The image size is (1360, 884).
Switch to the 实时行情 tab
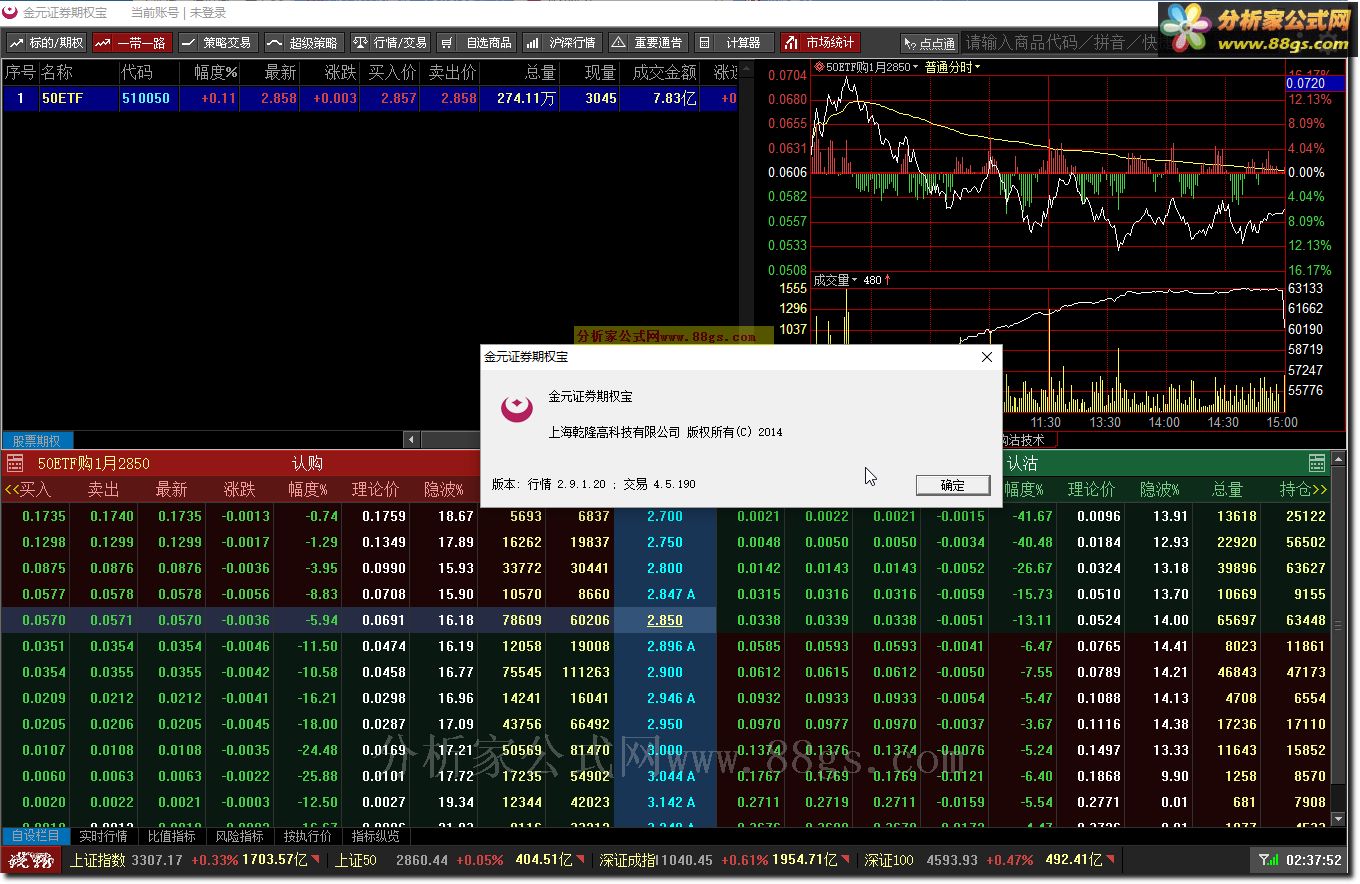tap(103, 836)
